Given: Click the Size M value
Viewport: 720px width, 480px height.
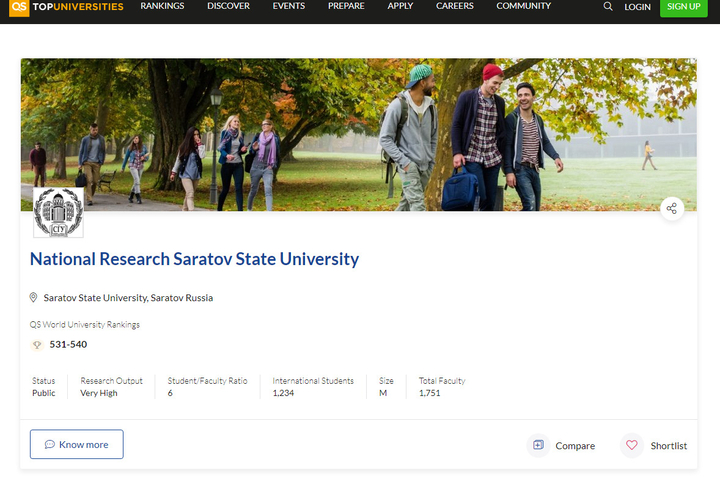Looking at the screenshot, I should 383,393.
